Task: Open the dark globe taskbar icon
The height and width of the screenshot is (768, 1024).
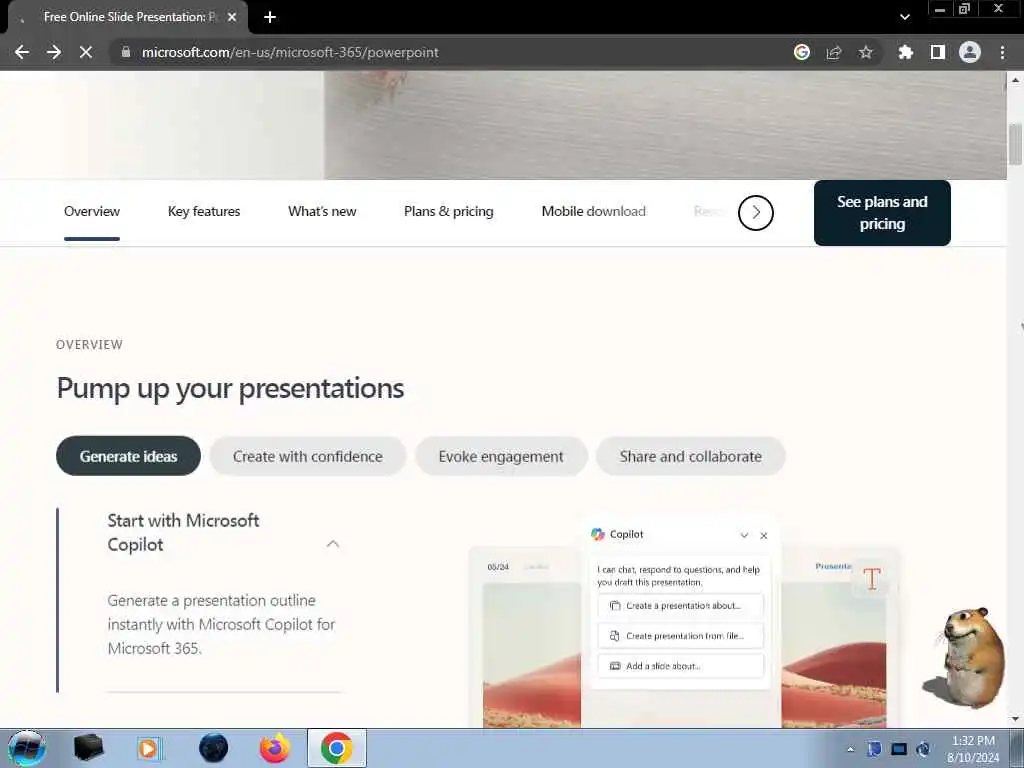Action: click(x=214, y=748)
